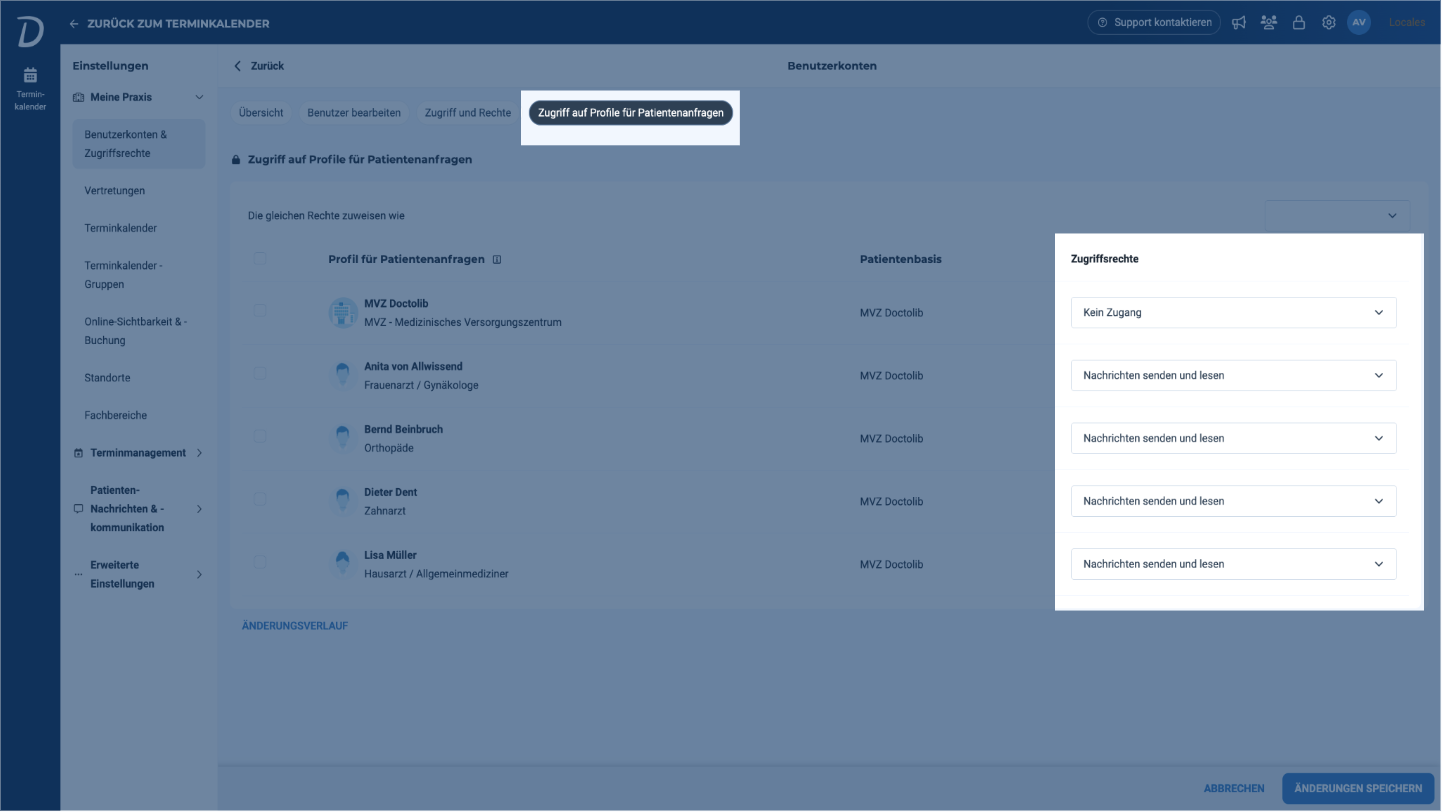Click the Meine Praxis briefcase icon
Viewport: 1442px width, 812px height.
79,98
